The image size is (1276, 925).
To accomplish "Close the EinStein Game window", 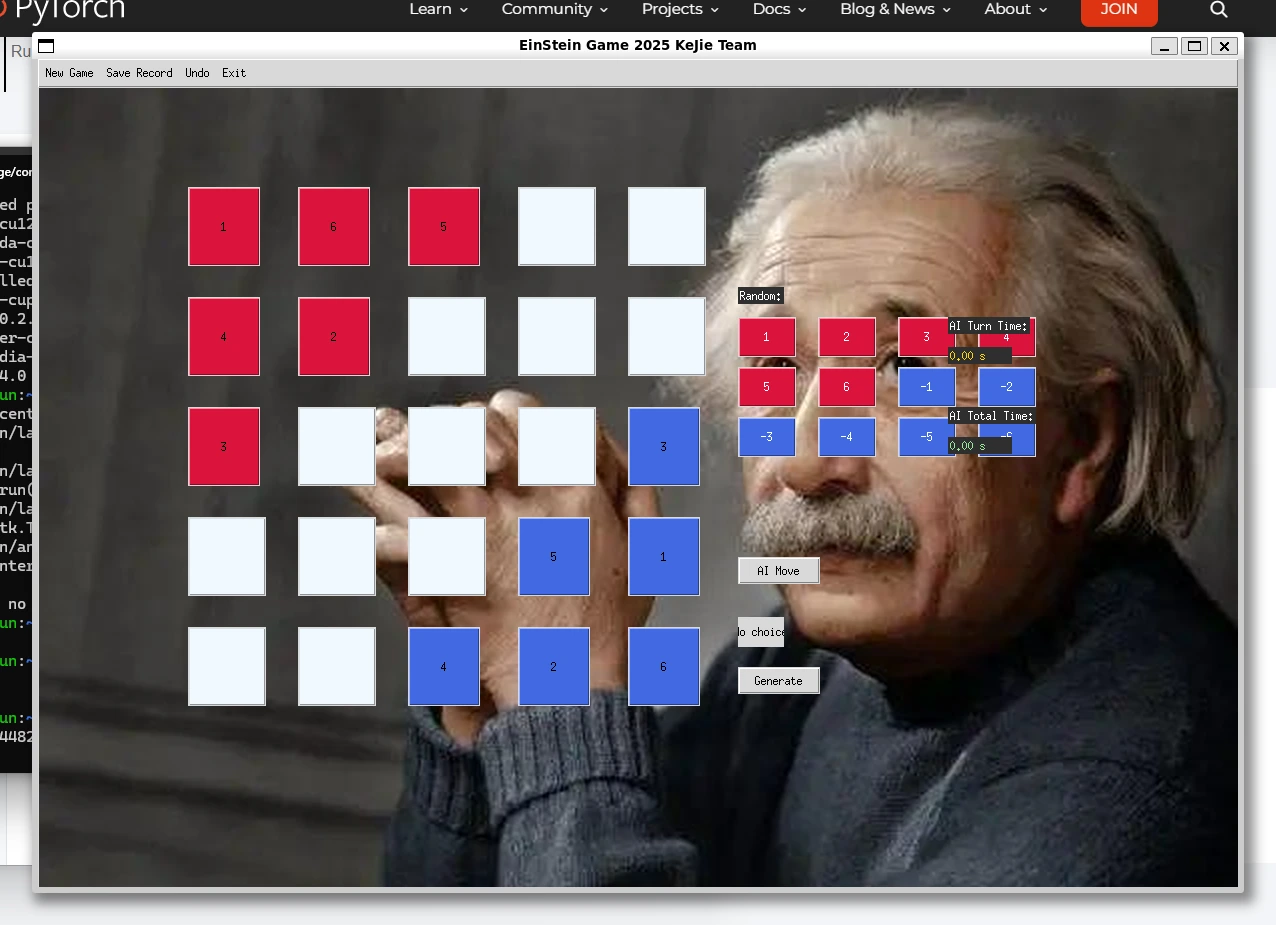I will pos(1224,46).
